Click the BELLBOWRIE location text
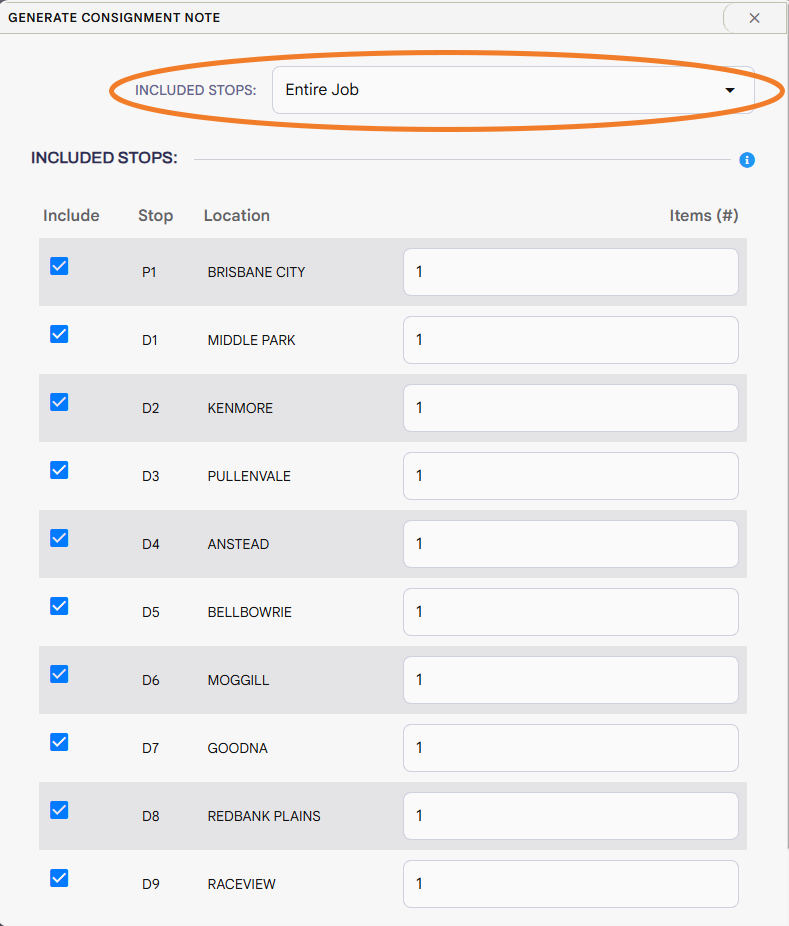 (249, 612)
